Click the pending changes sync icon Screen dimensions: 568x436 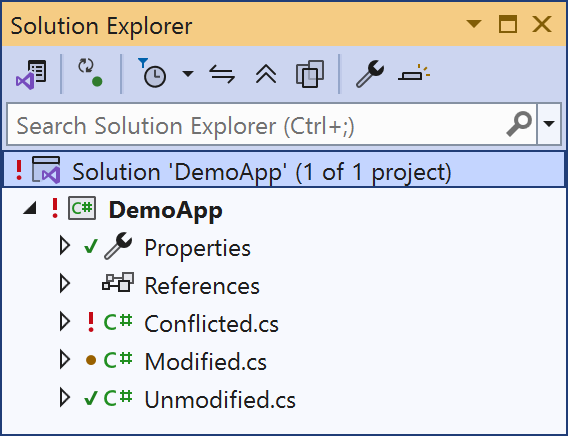90,73
